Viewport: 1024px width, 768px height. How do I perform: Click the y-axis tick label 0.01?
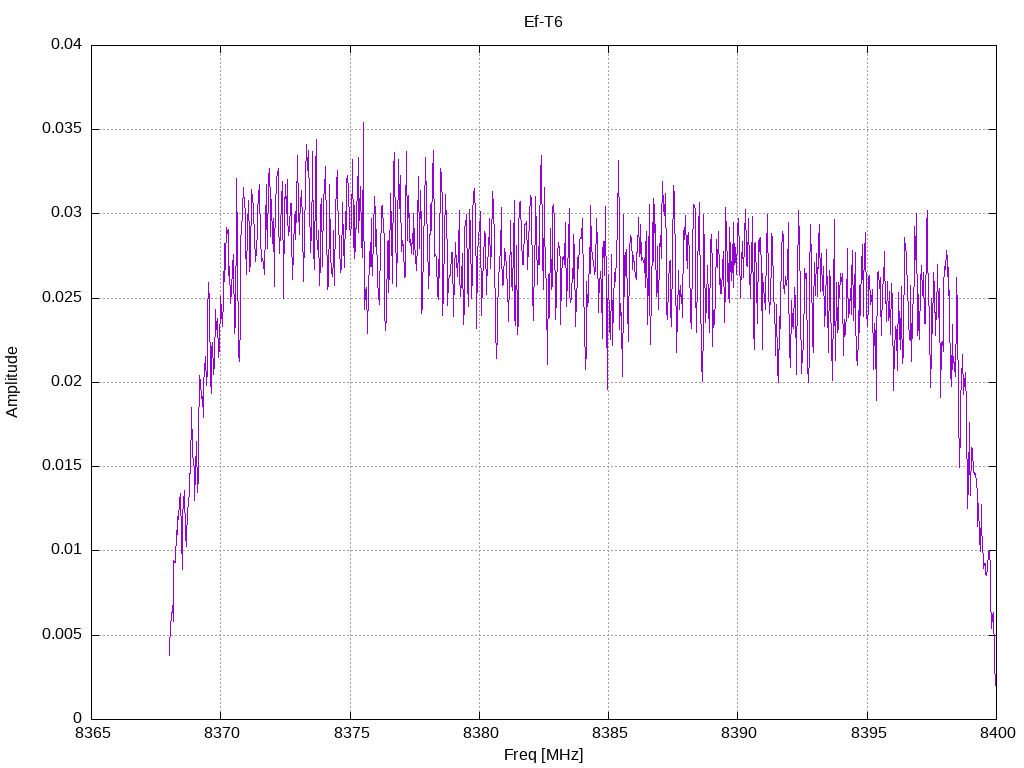coord(67,550)
